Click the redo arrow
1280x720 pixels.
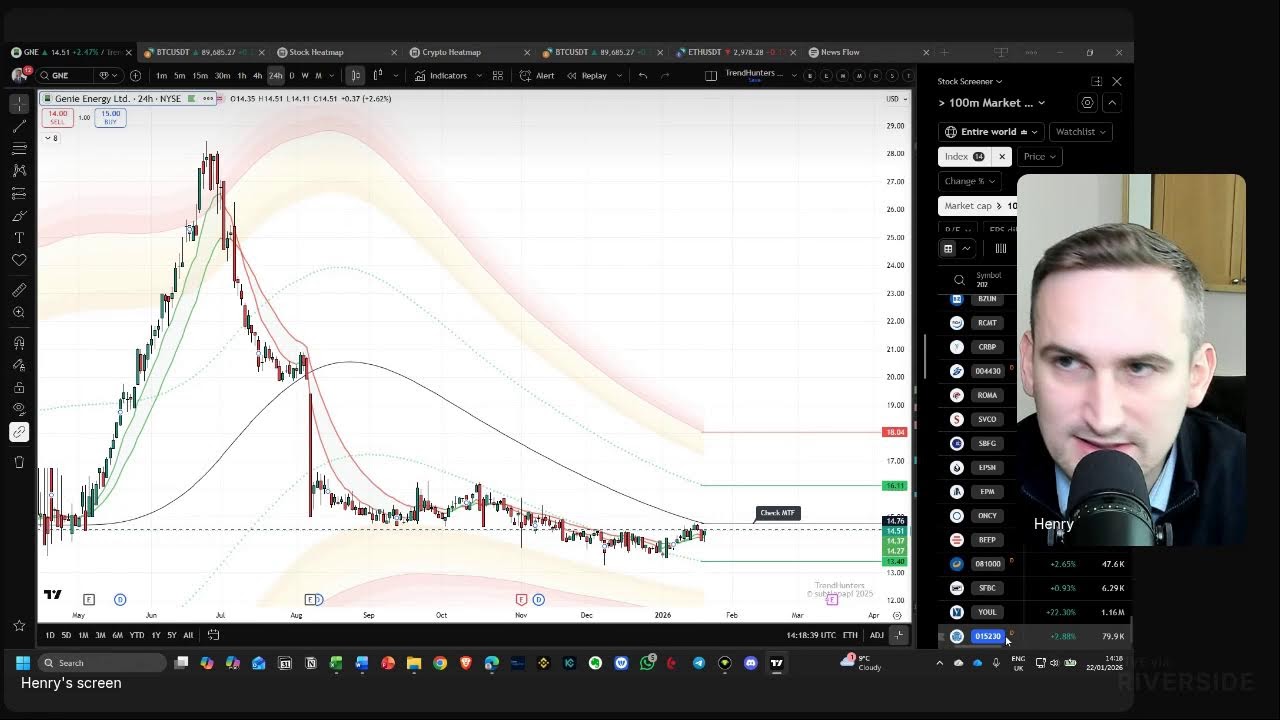click(x=665, y=76)
